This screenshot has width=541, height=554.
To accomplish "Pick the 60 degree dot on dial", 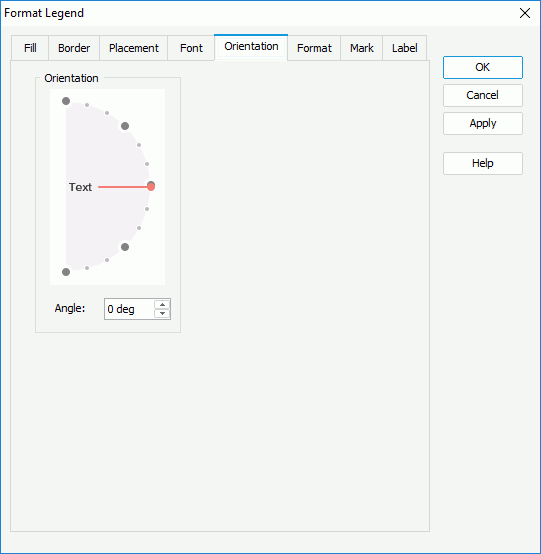I will coord(107,113).
